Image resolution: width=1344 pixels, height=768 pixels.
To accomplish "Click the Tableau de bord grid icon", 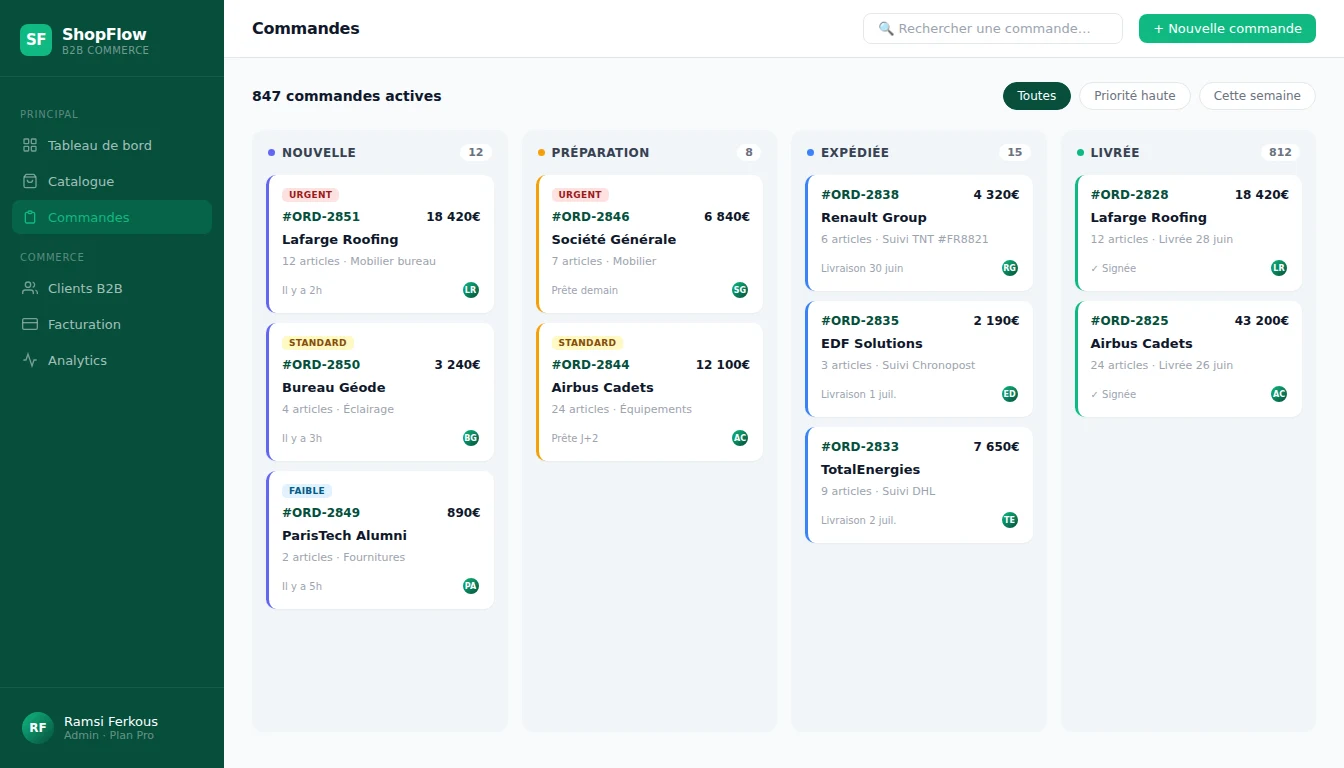I will click(30, 145).
